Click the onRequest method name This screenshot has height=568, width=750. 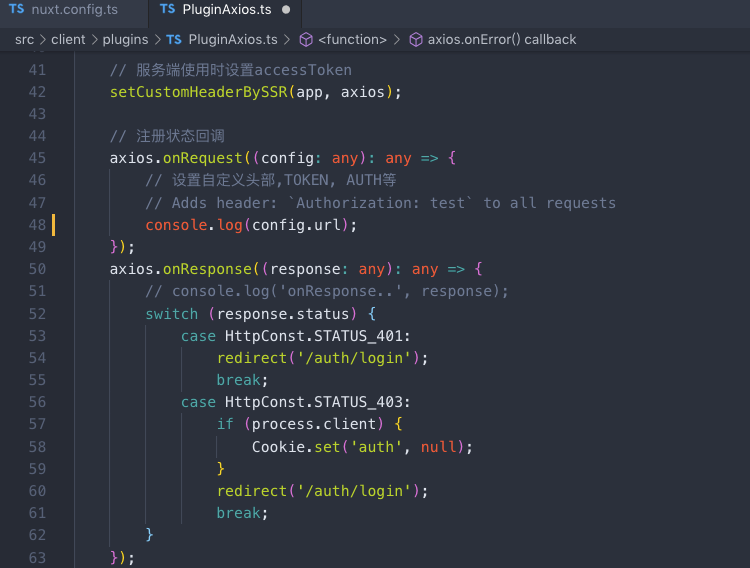click(203, 158)
